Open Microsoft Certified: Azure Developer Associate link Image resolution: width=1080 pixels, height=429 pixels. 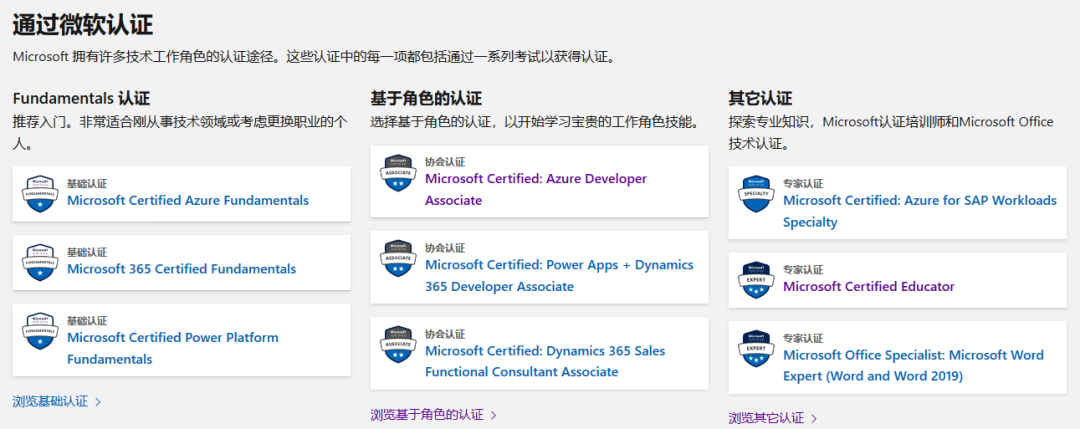point(536,189)
